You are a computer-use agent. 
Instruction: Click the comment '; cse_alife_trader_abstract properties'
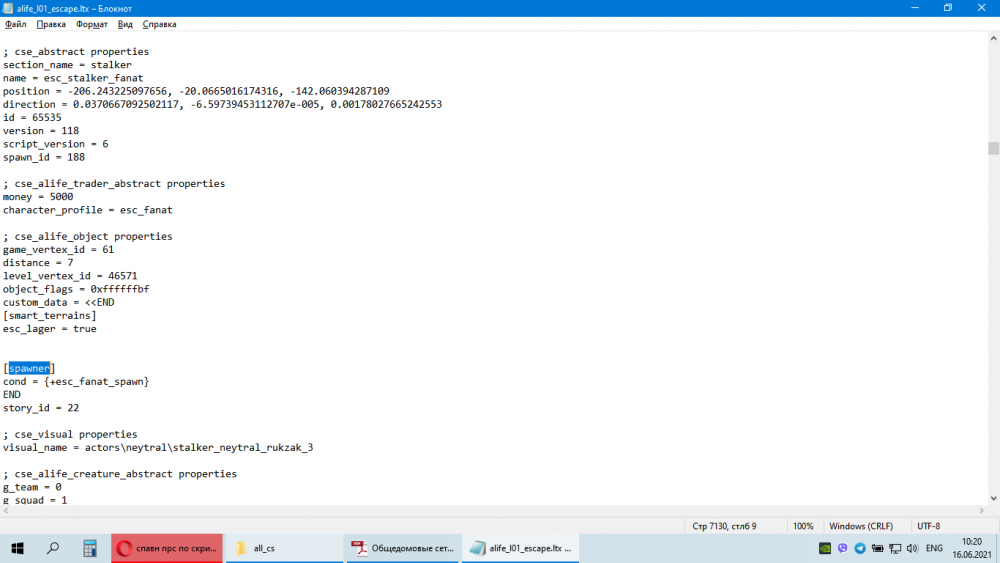(x=114, y=184)
